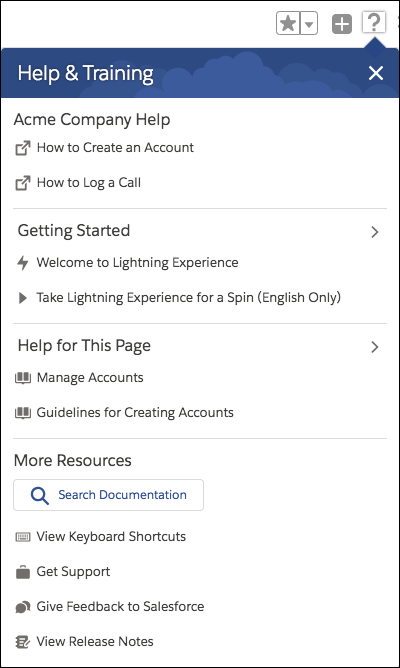Open View Keyboard Shortcuts

click(x=111, y=536)
